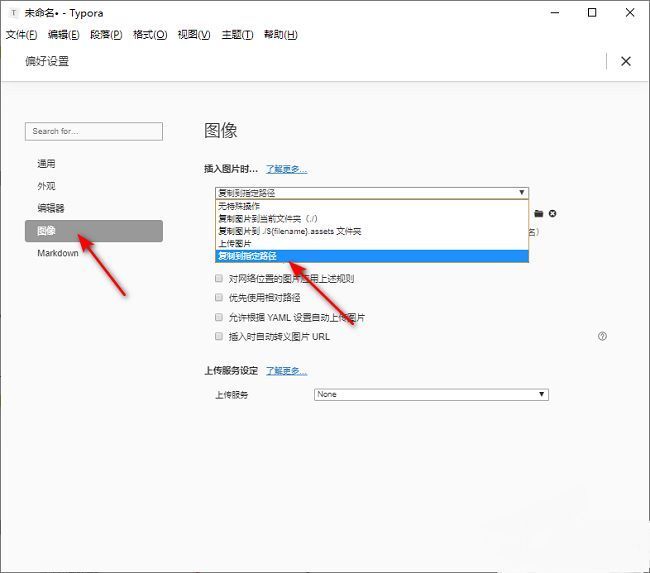
Task: Click the help question mark icon
Action: 602,337
